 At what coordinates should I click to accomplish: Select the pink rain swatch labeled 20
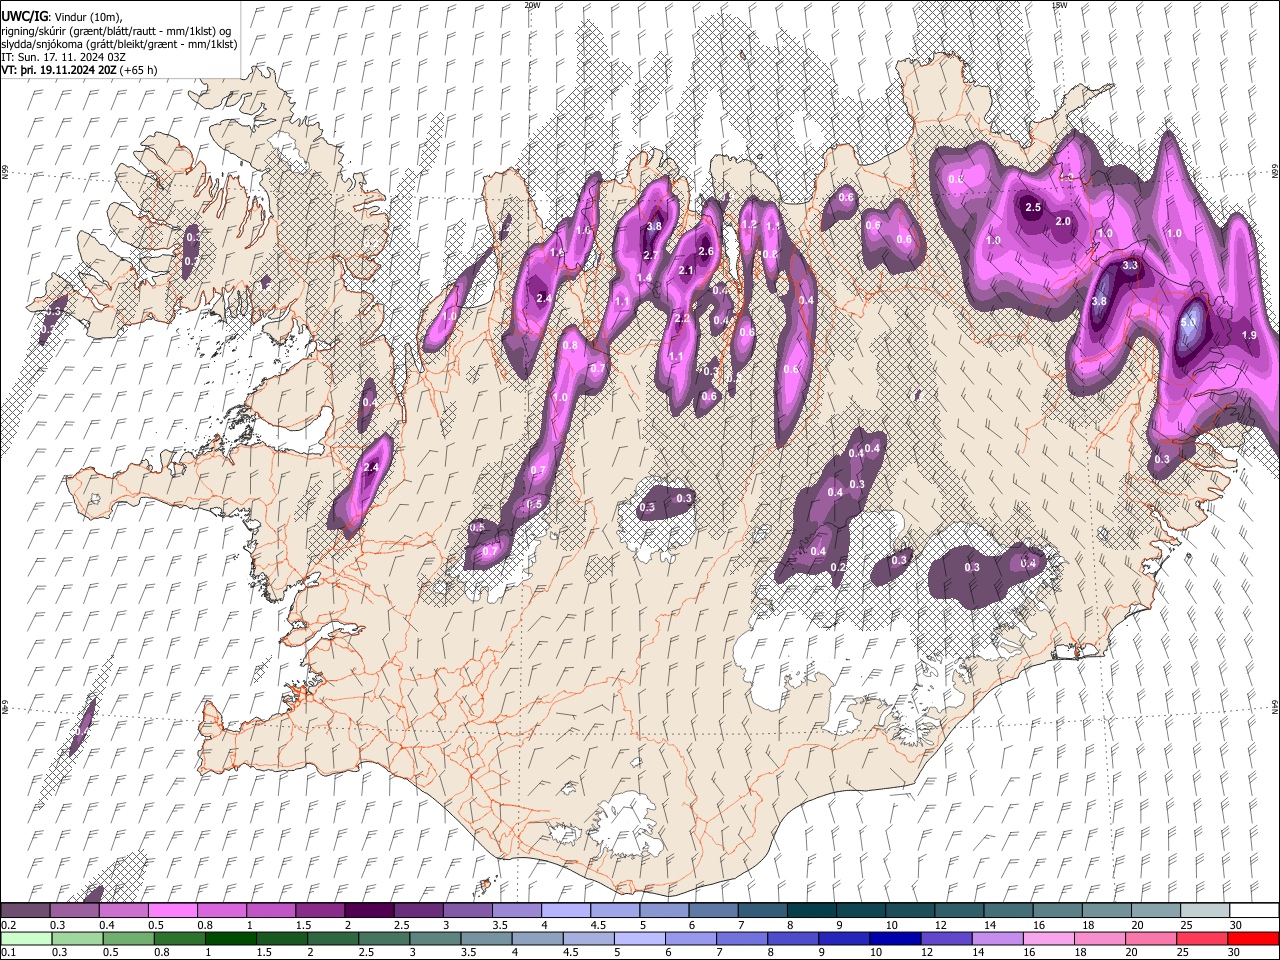coord(1149,938)
